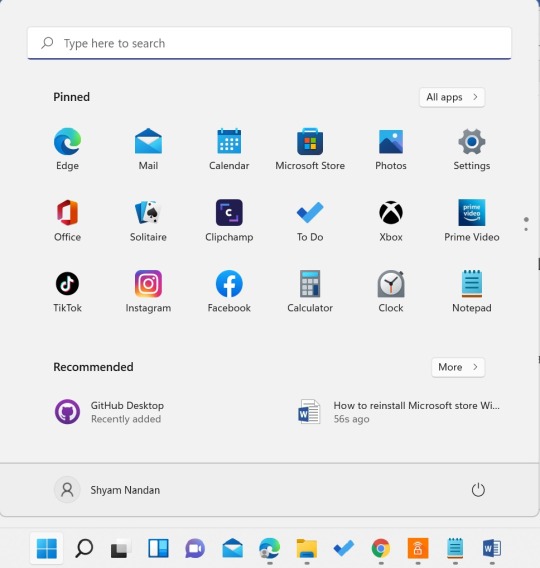Open the To Do pinned app
This screenshot has height=568, width=540.
point(310,220)
